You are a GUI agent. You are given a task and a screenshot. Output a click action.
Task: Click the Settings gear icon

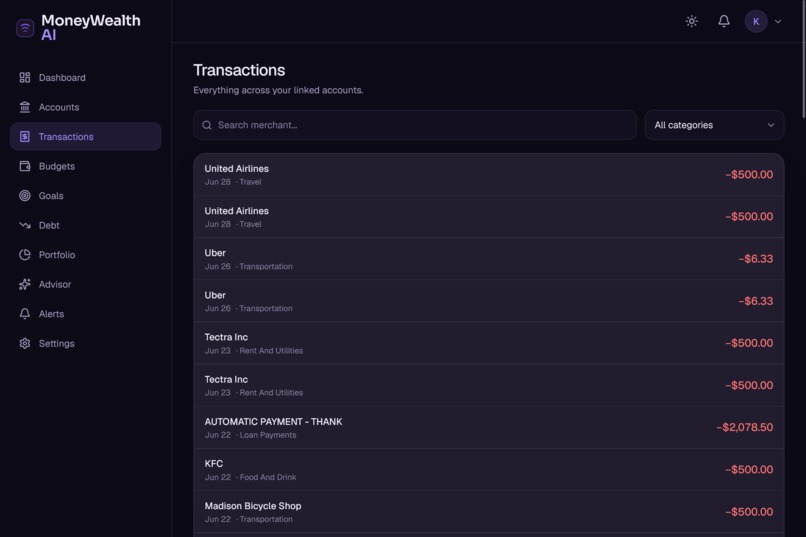(25, 343)
